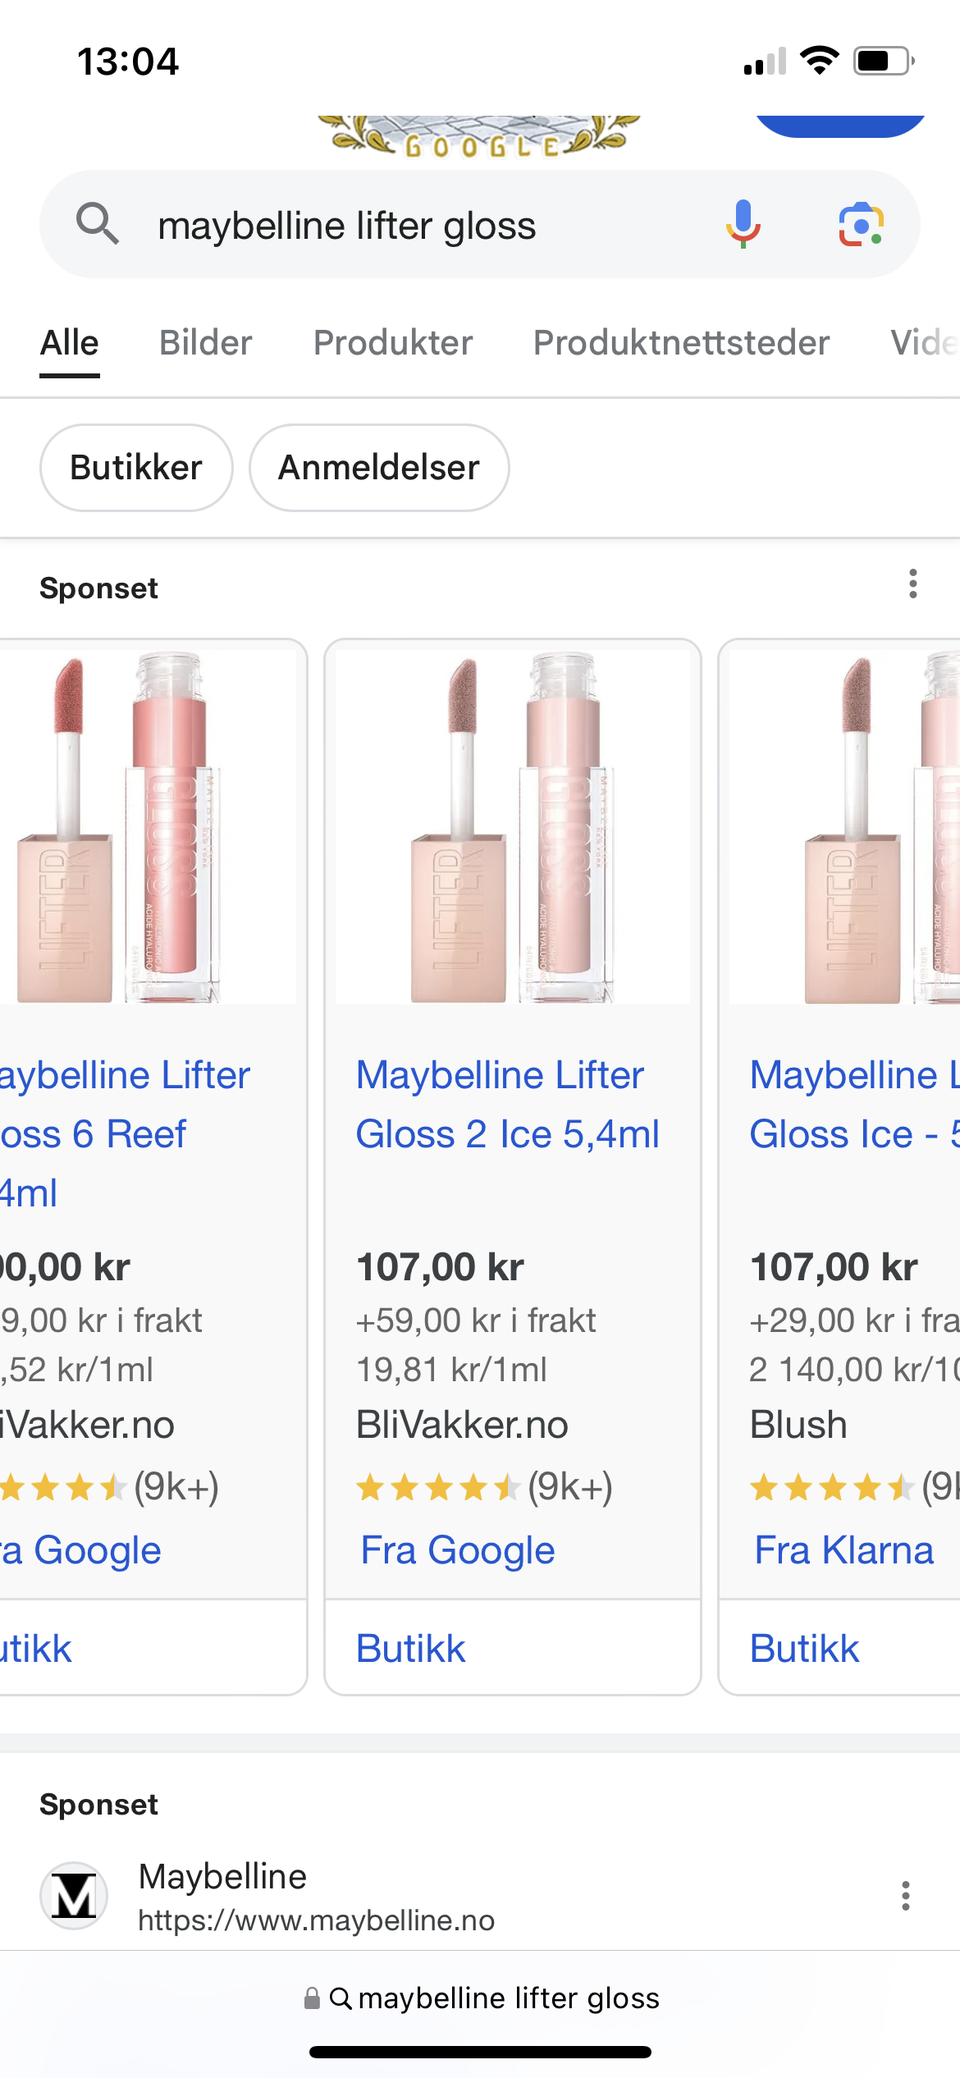The height and width of the screenshot is (2078, 960).
Task: Open the 2 Ice lip gloss image
Action: click(x=512, y=826)
